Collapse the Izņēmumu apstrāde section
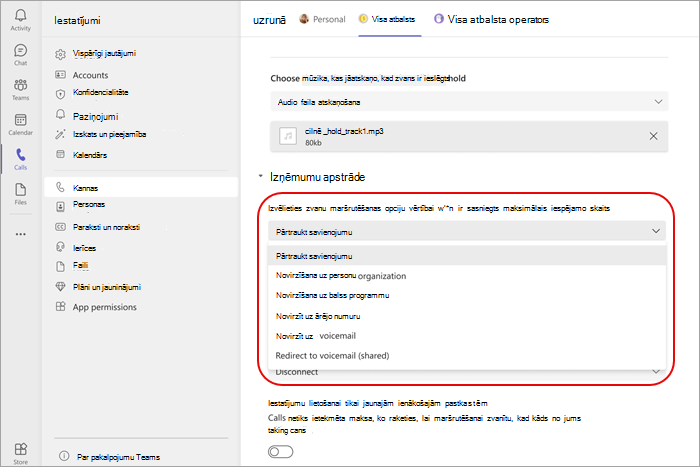 pyautogui.click(x=260, y=176)
